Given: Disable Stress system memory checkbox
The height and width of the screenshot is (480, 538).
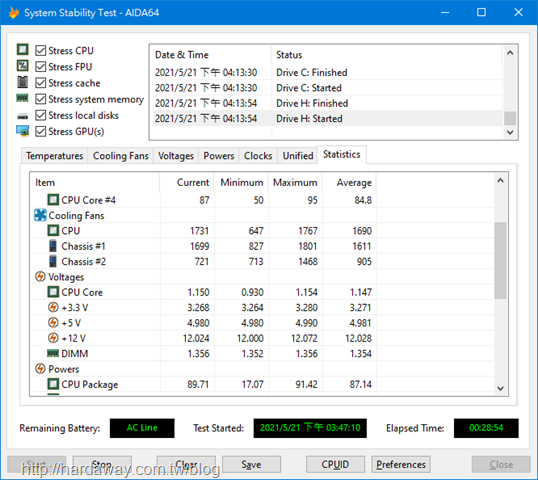Looking at the screenshot, I should coord(40,99).
